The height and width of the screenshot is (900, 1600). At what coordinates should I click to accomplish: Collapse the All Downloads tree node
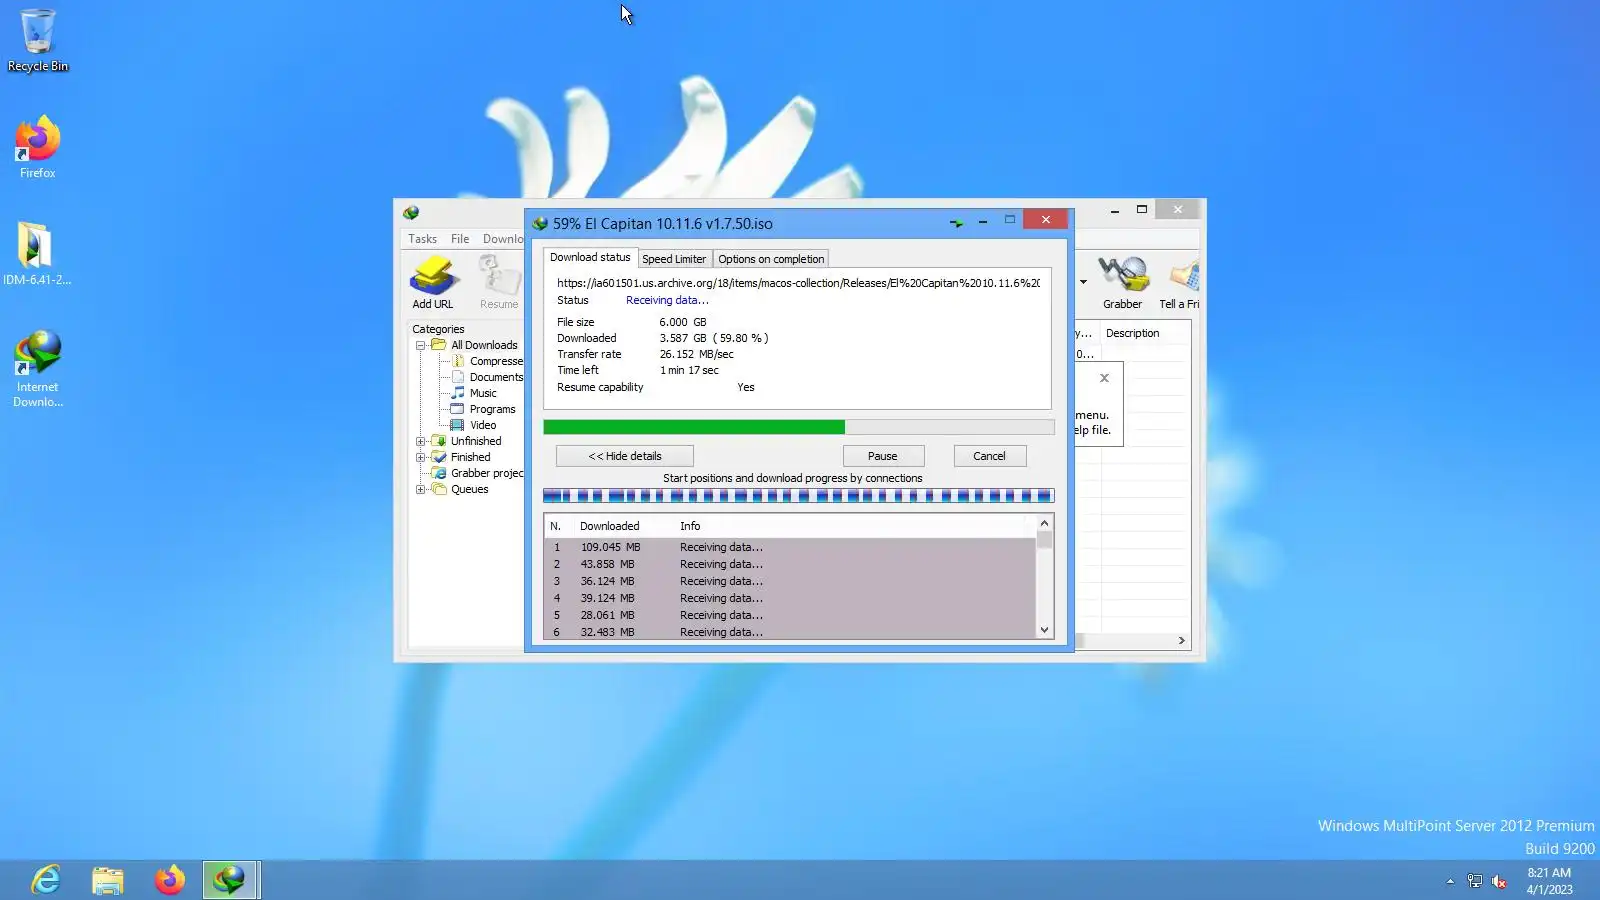tap(421, 345)
